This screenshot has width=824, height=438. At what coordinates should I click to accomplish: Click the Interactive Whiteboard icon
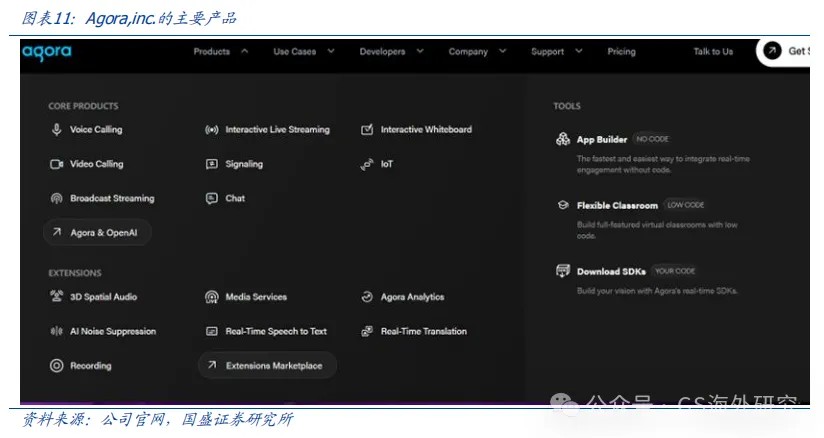(x=367, y=129)
